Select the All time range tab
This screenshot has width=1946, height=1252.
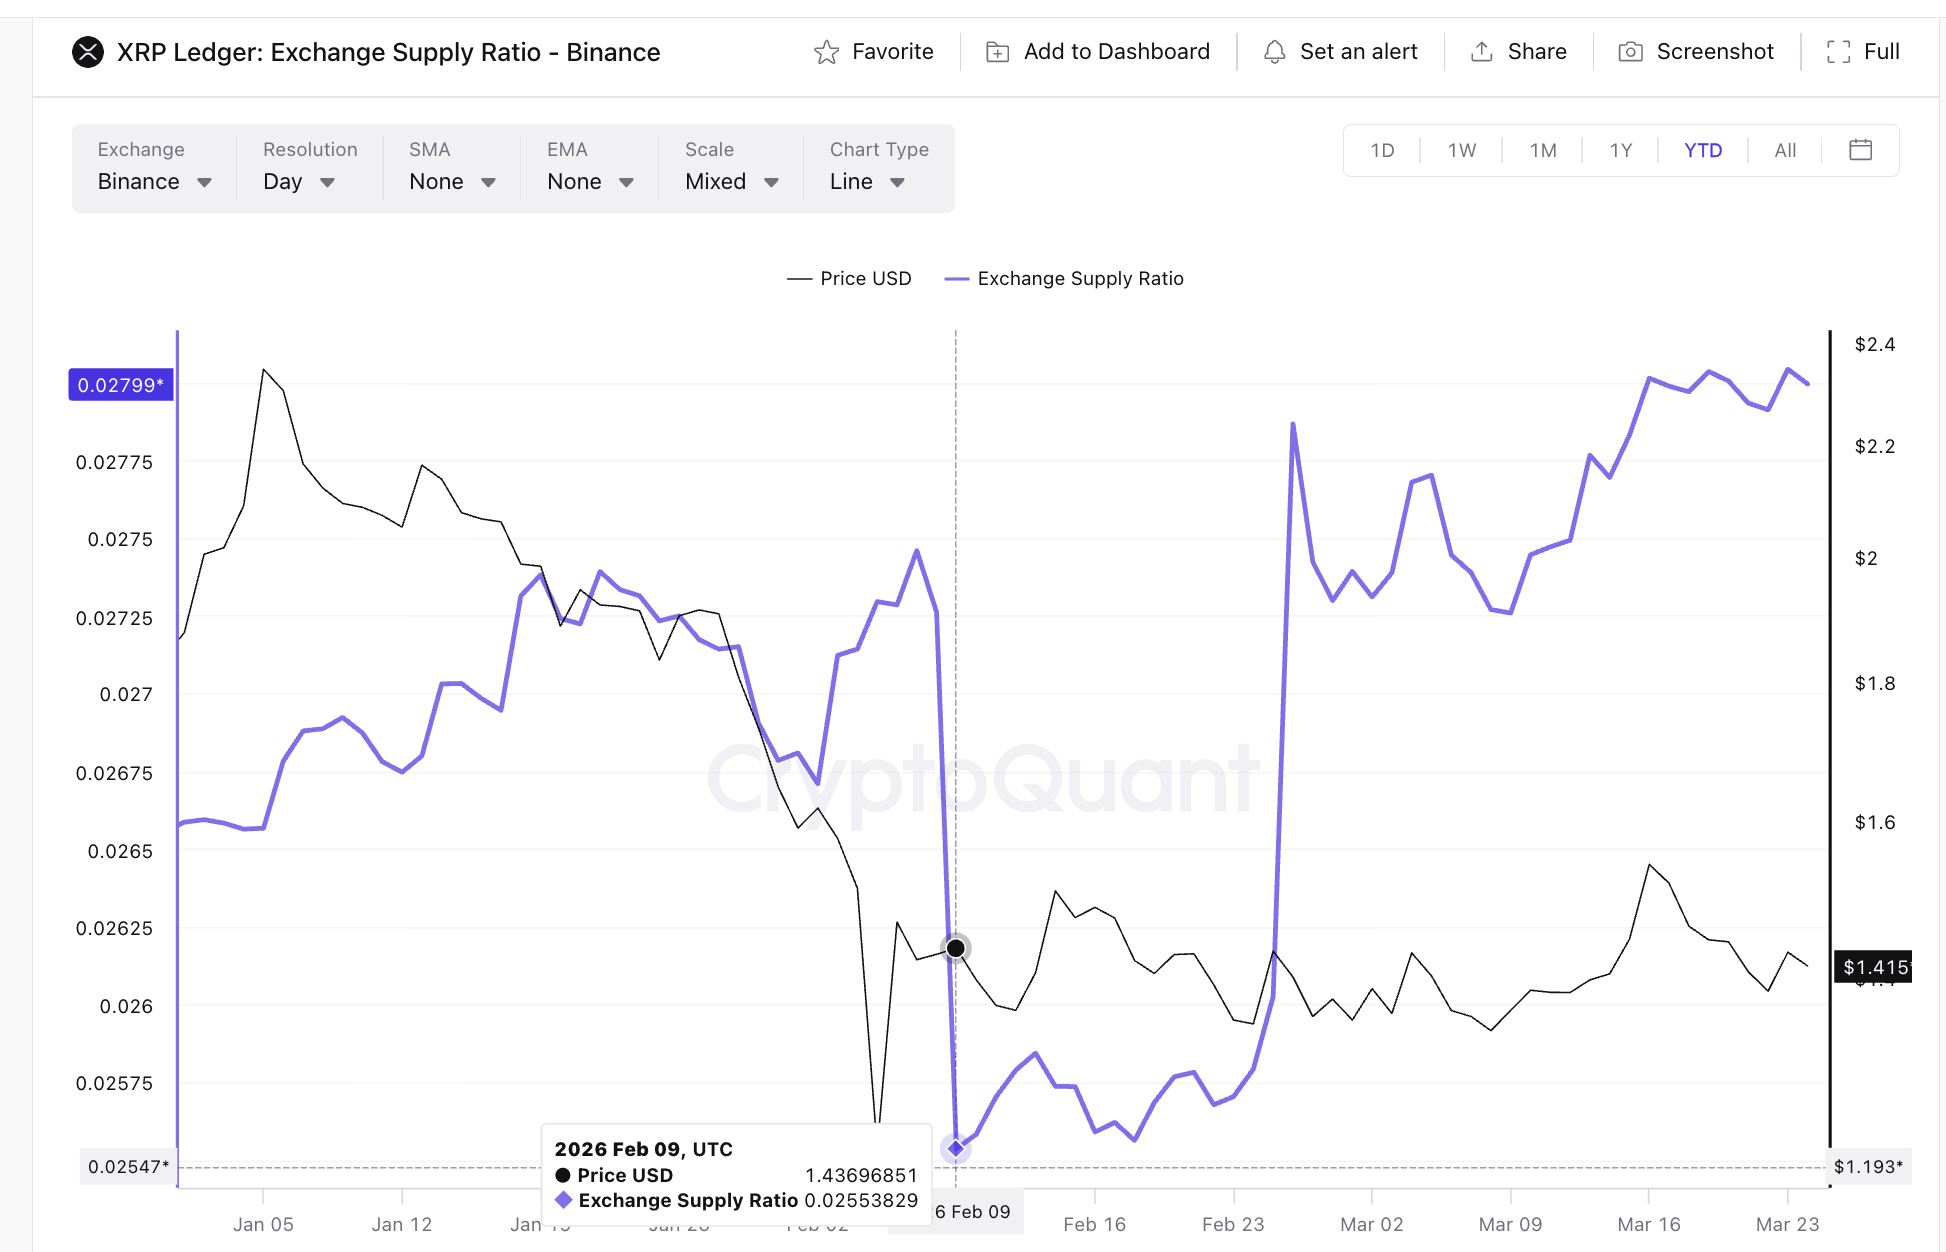pyautogui.click(x=1785, y=150)
